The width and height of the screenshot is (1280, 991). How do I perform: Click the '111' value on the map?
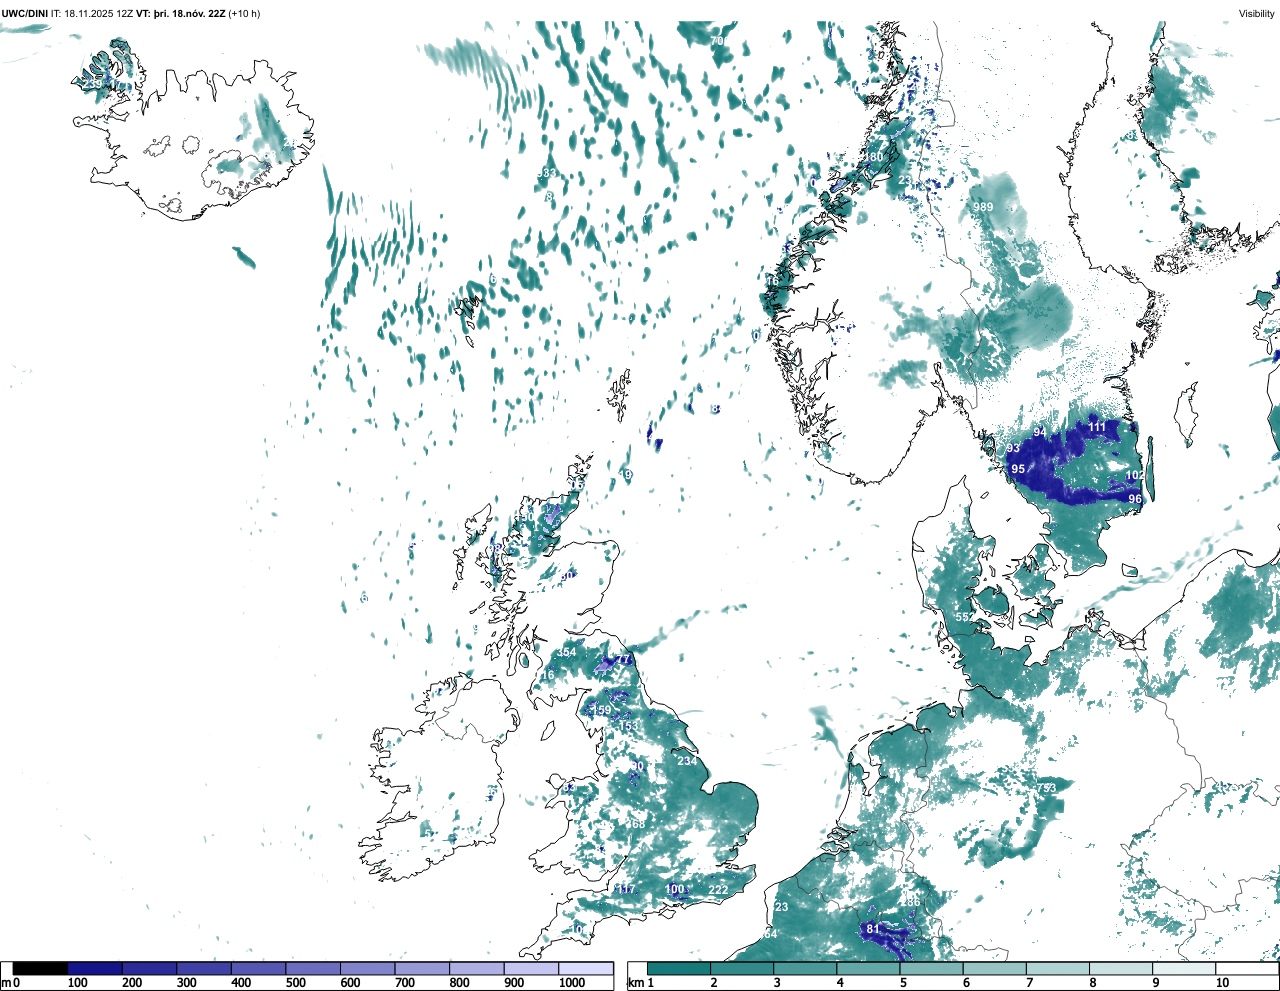click(x=1097, y=427)
